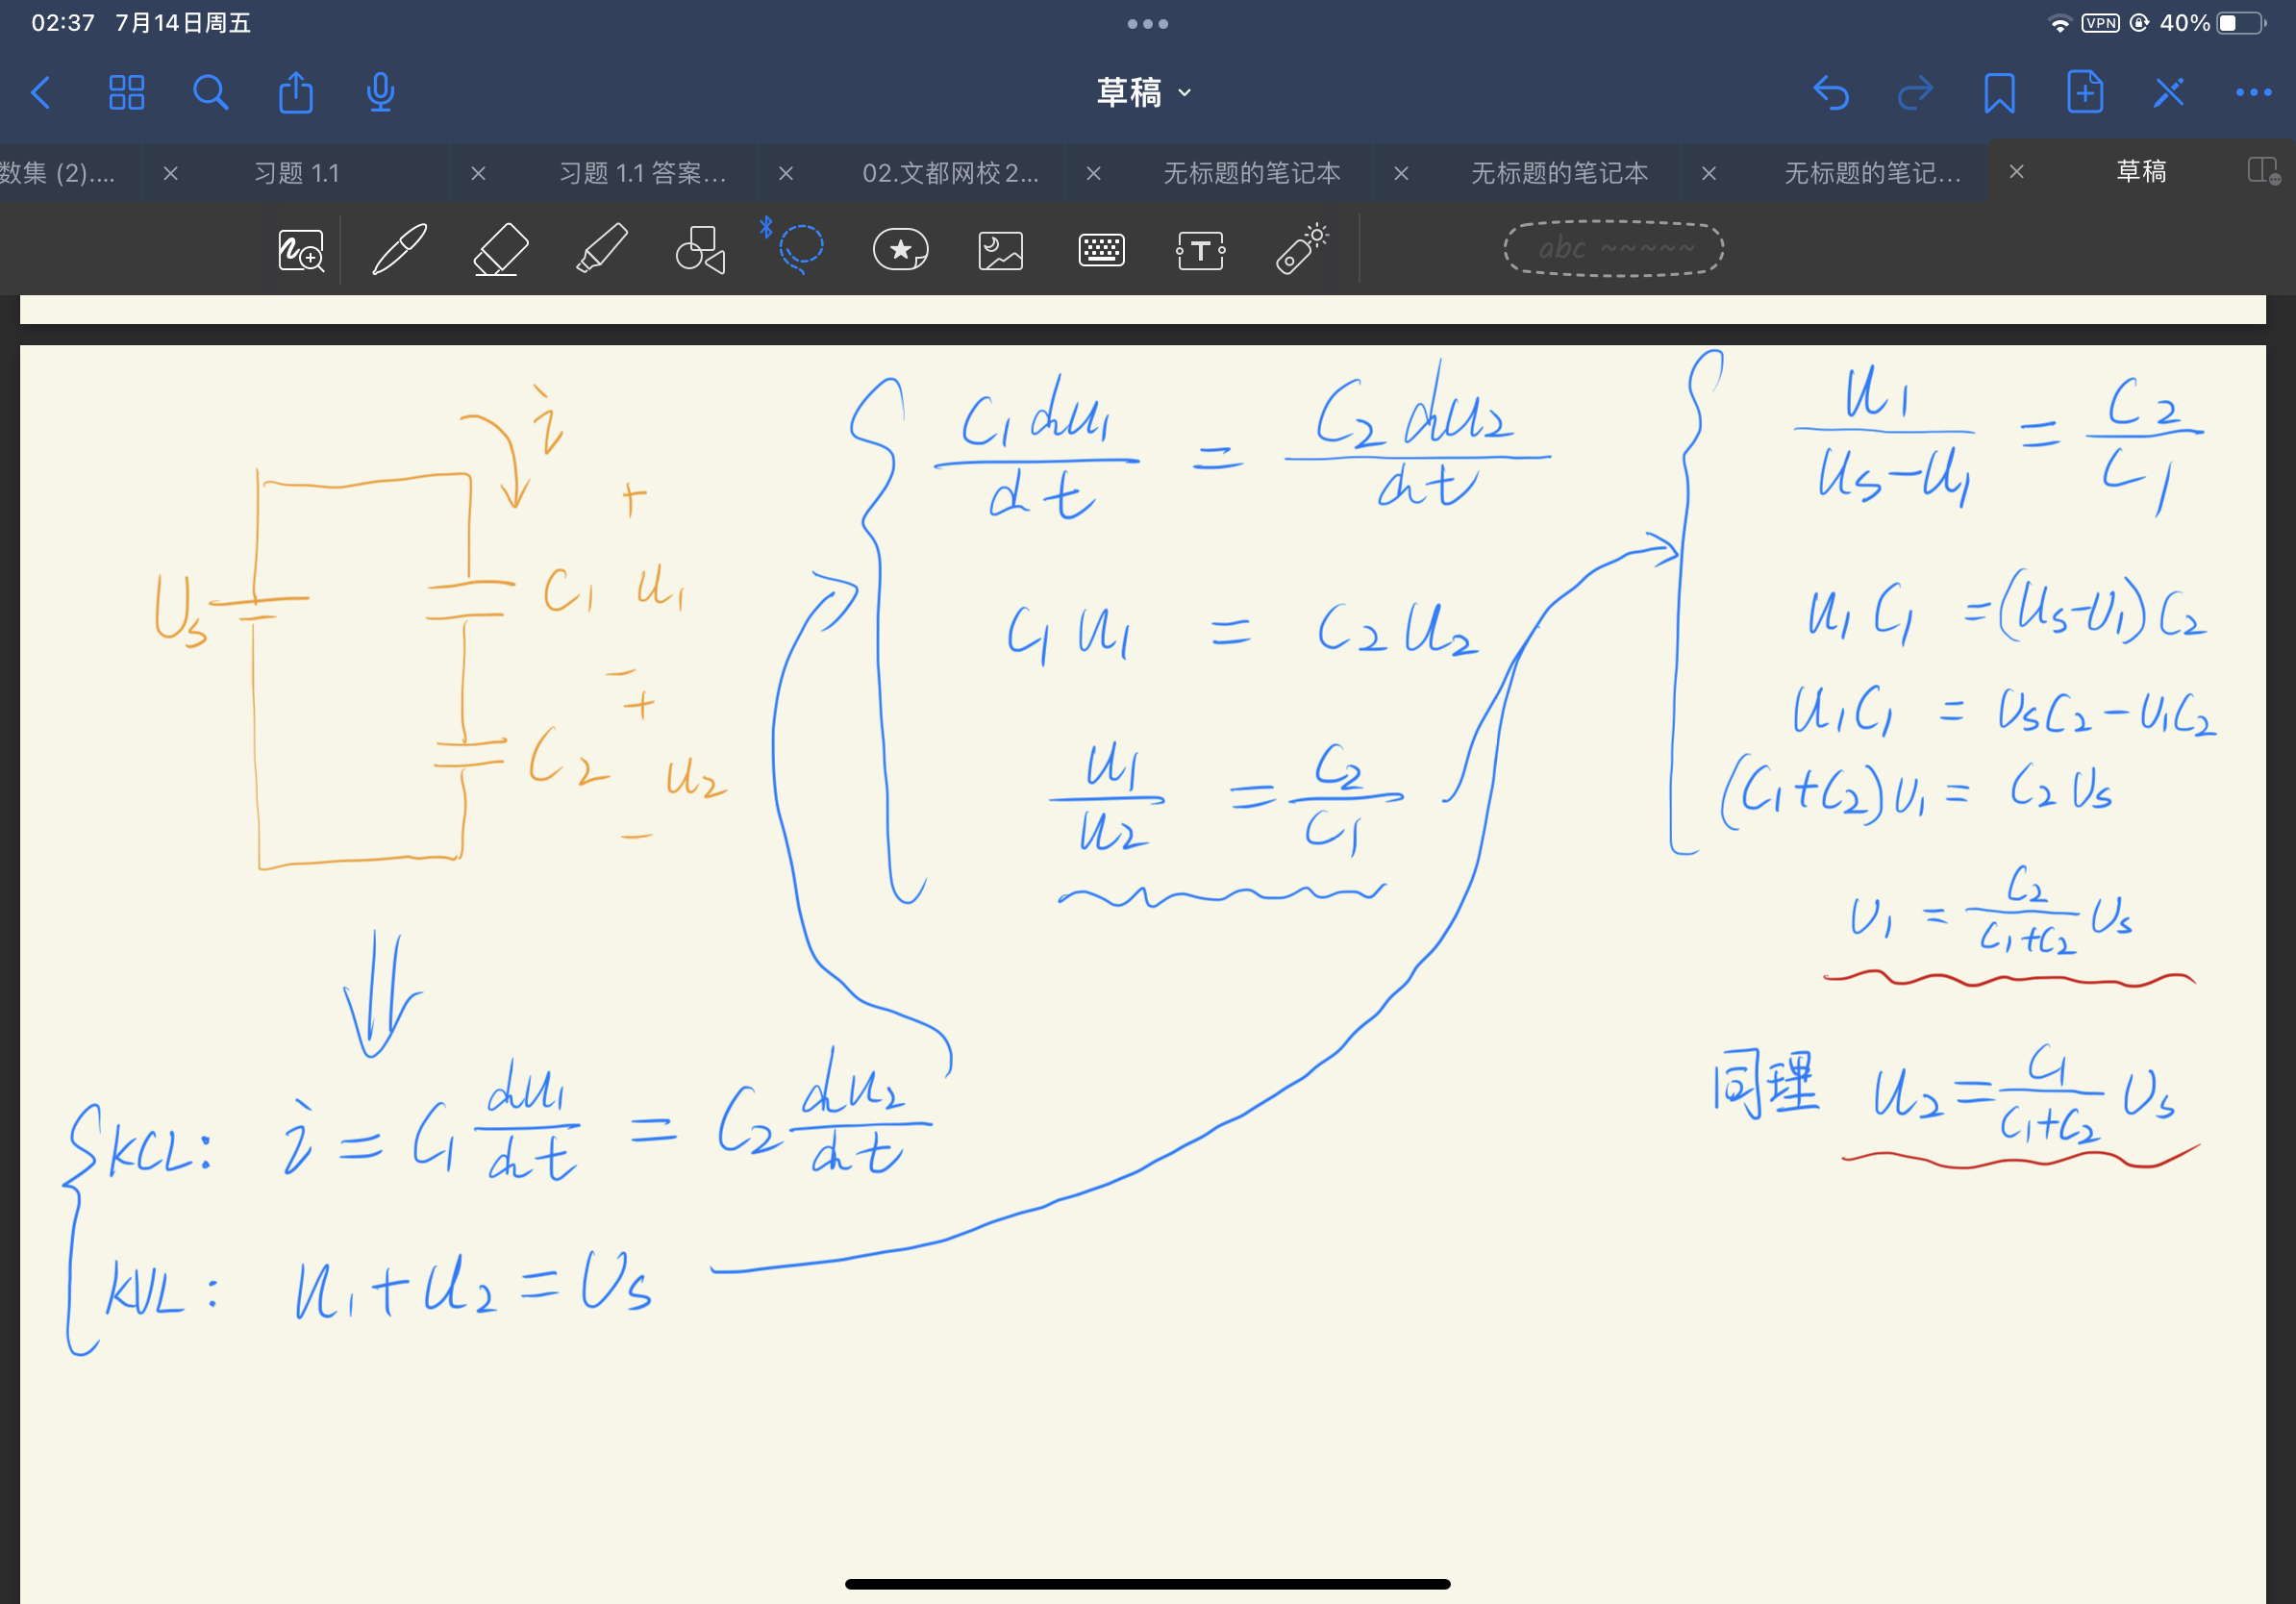Select the Shapes tool

pyautogui.click(x=700, y=249)
